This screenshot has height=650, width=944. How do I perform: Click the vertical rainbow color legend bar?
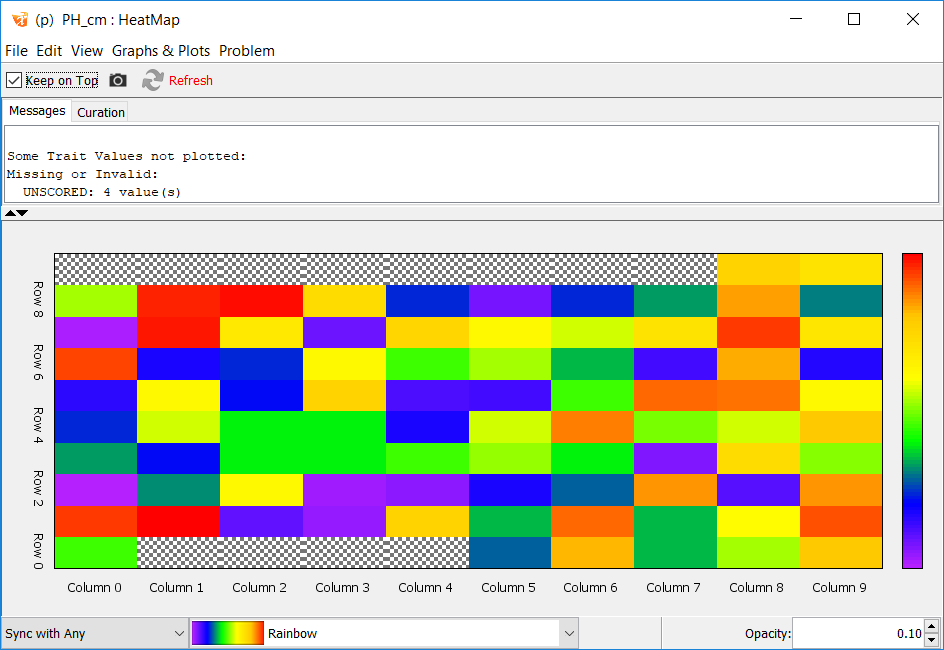tap(912, 410)
